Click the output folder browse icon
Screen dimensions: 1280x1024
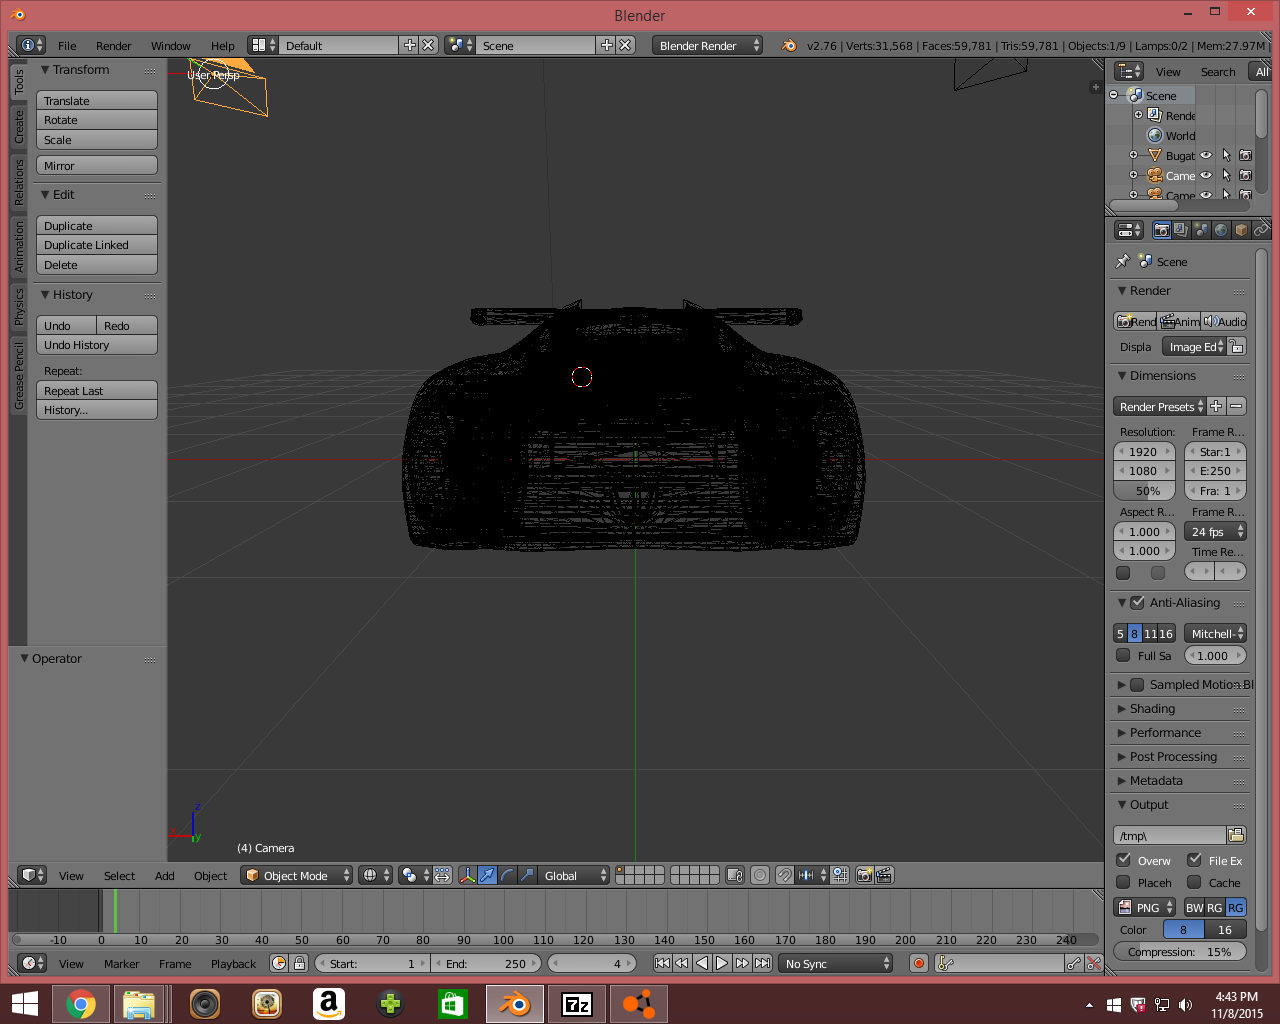point(1236,835)
